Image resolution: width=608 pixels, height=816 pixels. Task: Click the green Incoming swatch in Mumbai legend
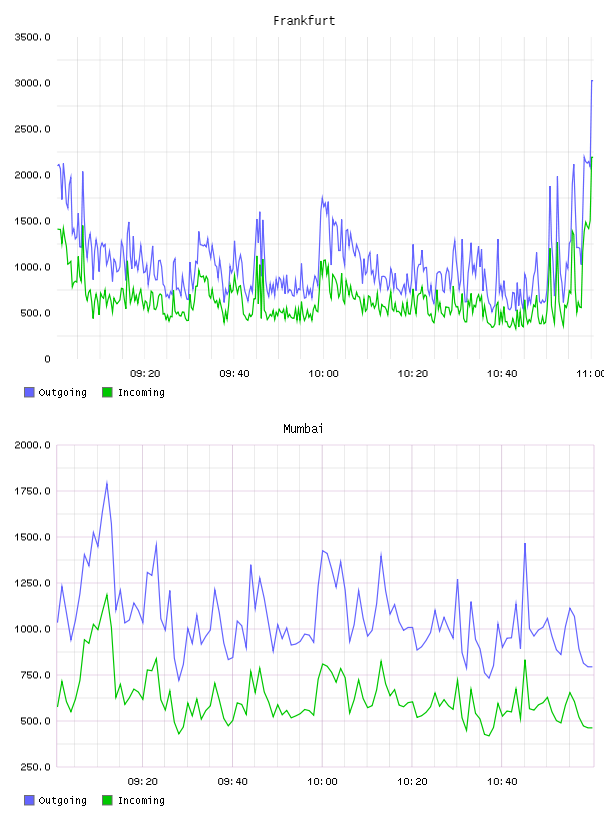[x=107, y=800]
